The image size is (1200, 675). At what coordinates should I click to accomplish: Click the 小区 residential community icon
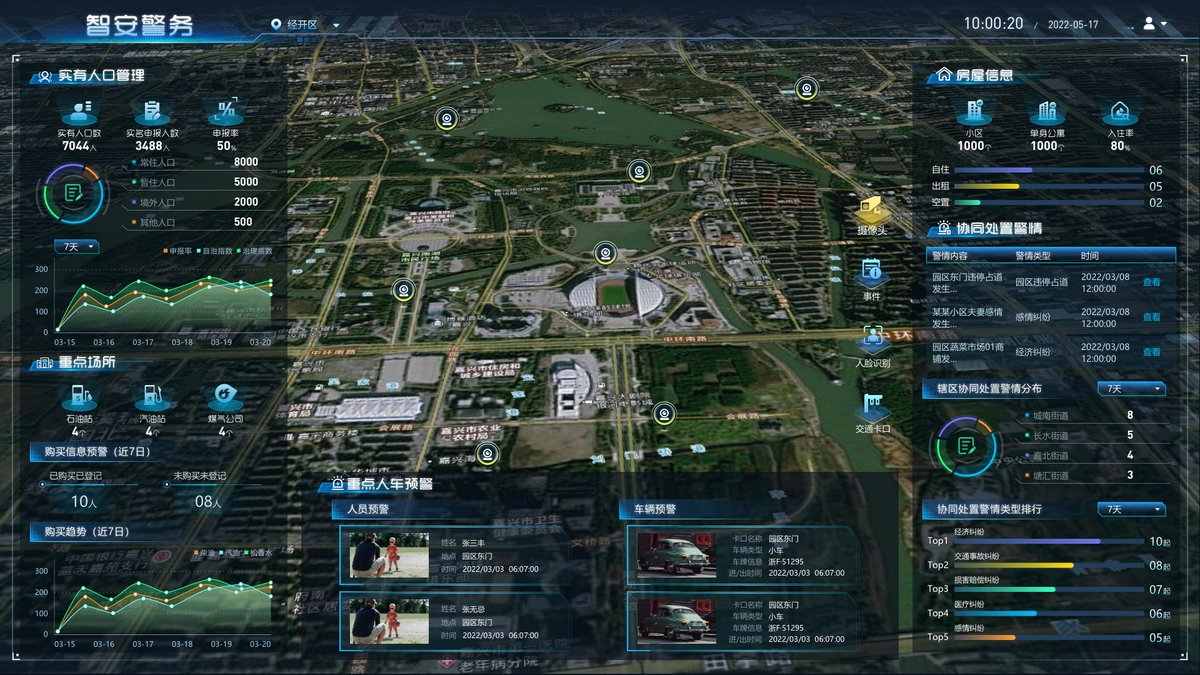click(x=974, y=111)
